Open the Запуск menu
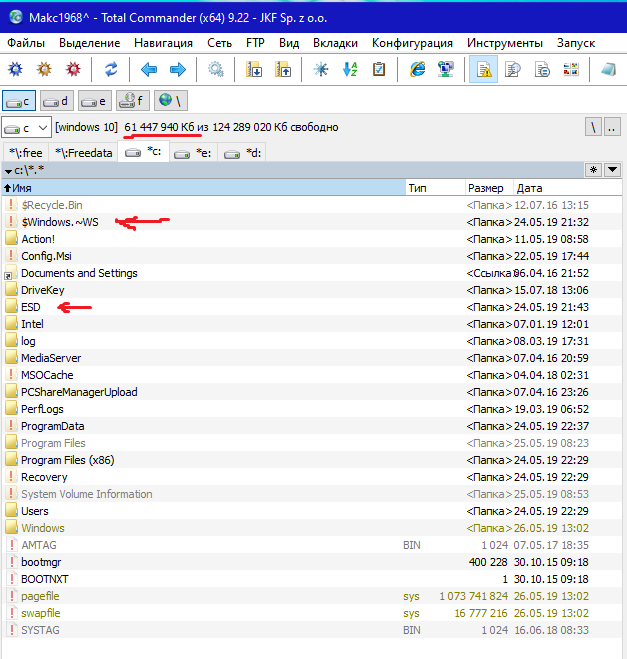The height and width of the screenshot is (659, 627). tap(576, 43)
